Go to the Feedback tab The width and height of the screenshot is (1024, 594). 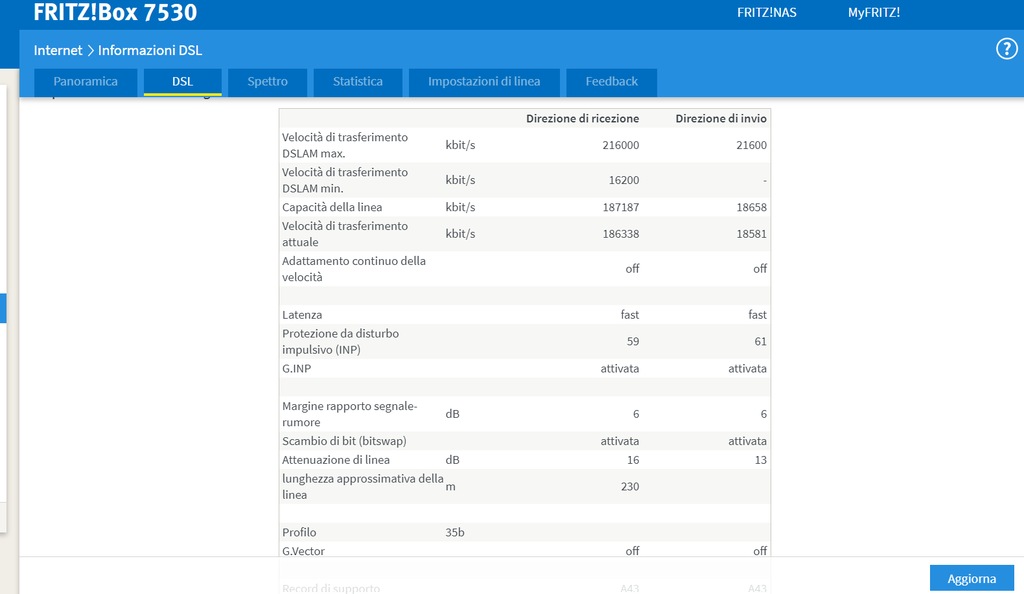click(x=611, y=82)
